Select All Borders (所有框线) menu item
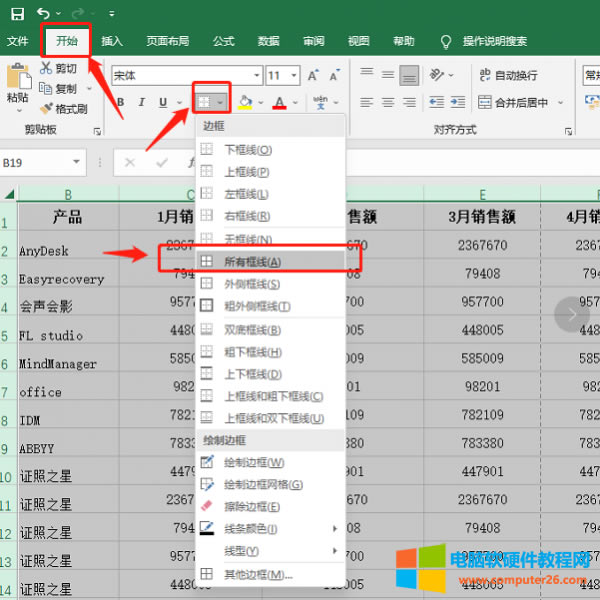 [x=252, y=261]
